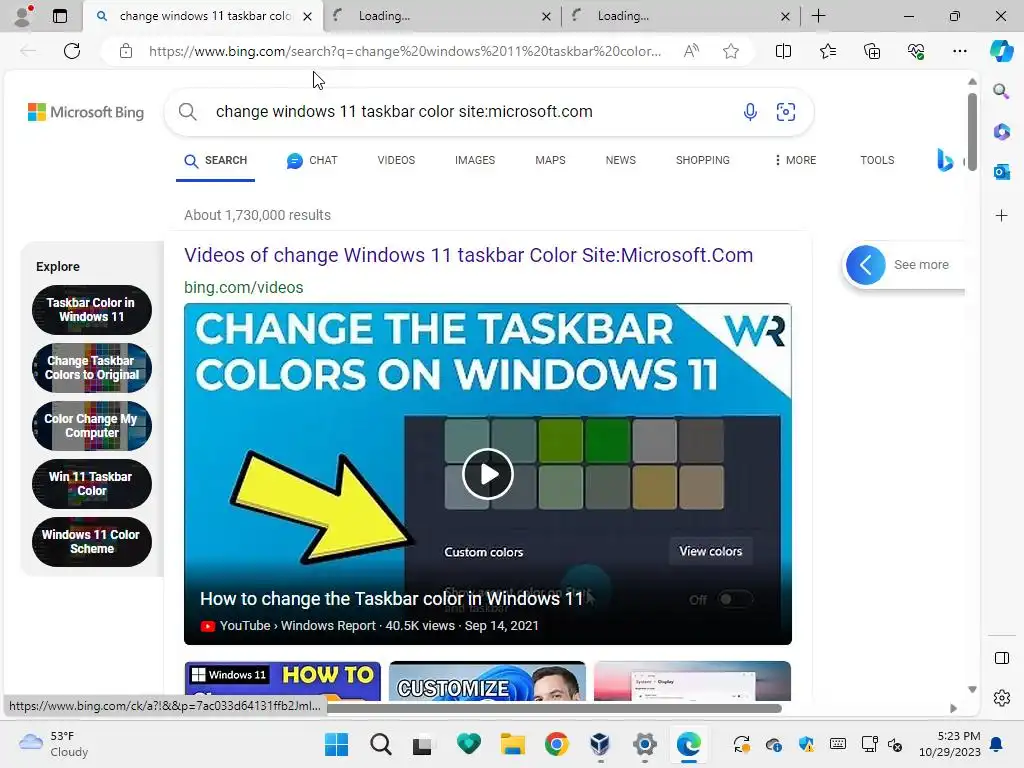Focus the Bing search query field

click(404, 112)
